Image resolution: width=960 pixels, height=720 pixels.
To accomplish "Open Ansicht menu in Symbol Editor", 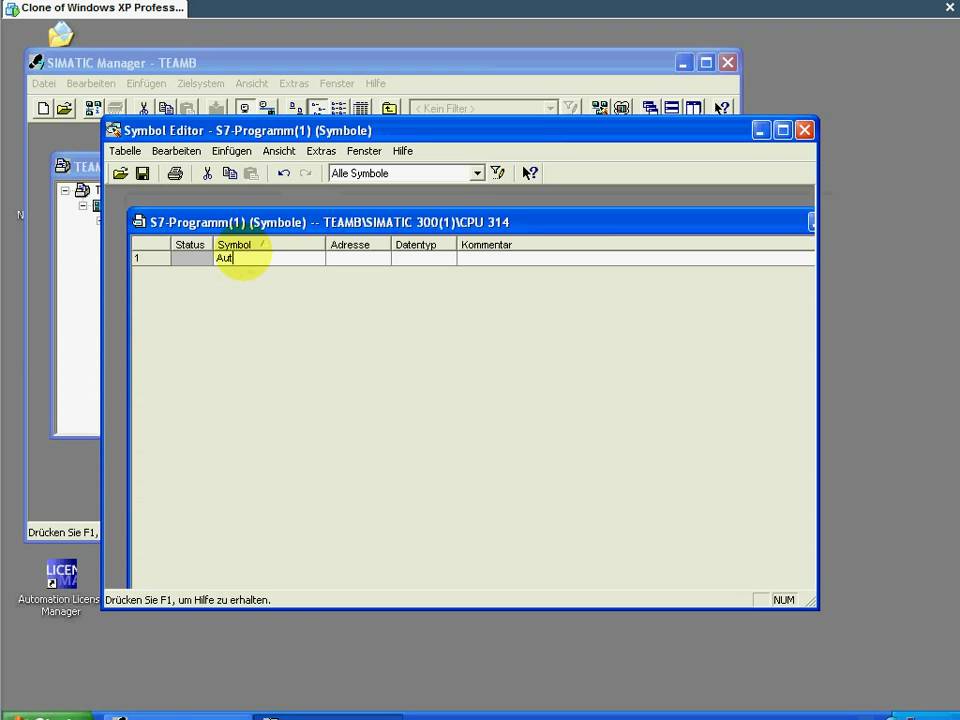I will (279, 151).
